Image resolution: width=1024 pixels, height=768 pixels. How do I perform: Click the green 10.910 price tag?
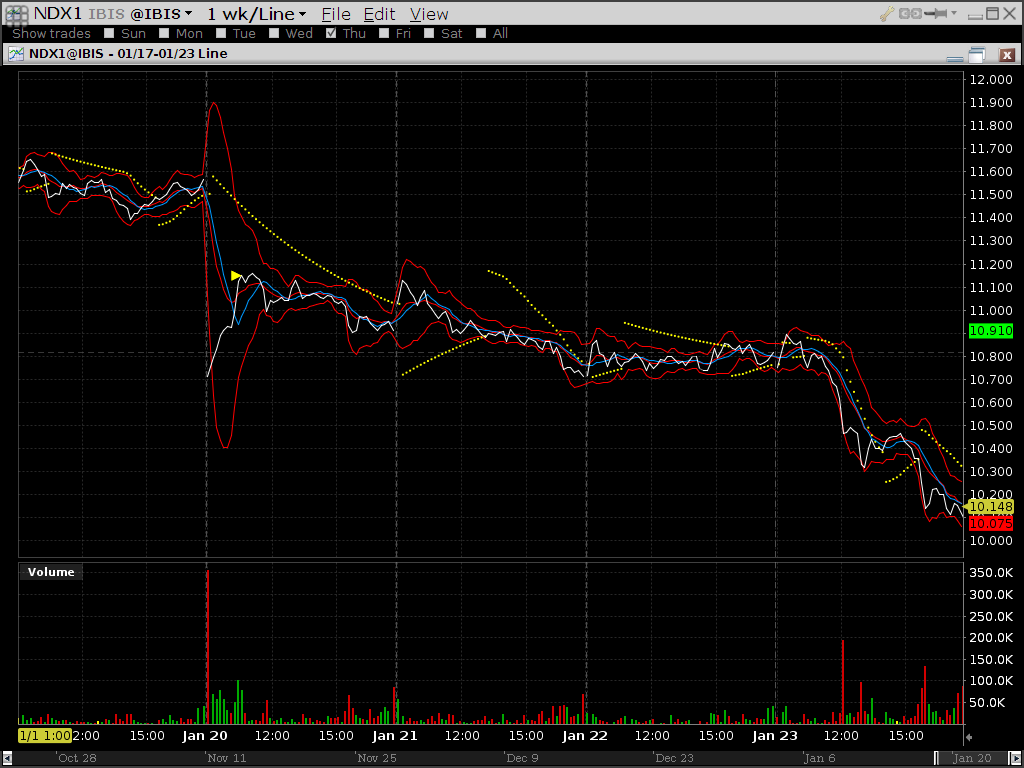[x=991, y=331]
